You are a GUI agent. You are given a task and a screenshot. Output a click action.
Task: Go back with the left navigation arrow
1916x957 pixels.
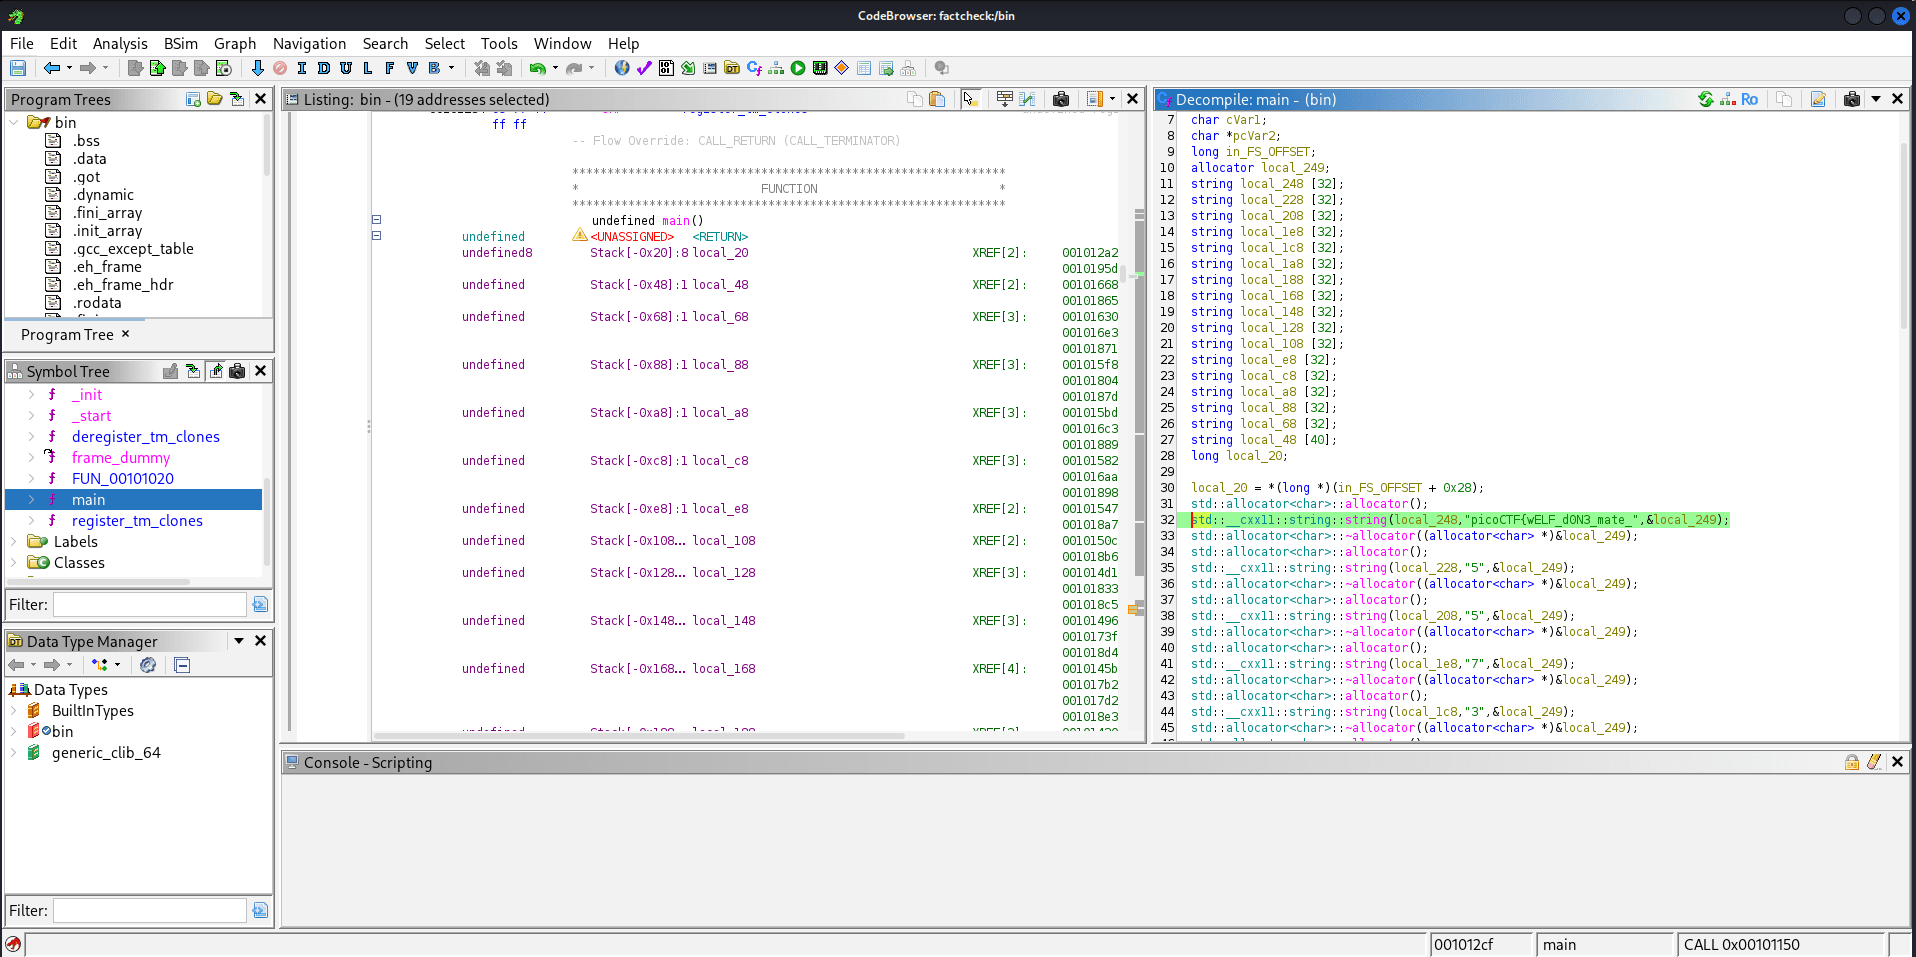(52, 68)
